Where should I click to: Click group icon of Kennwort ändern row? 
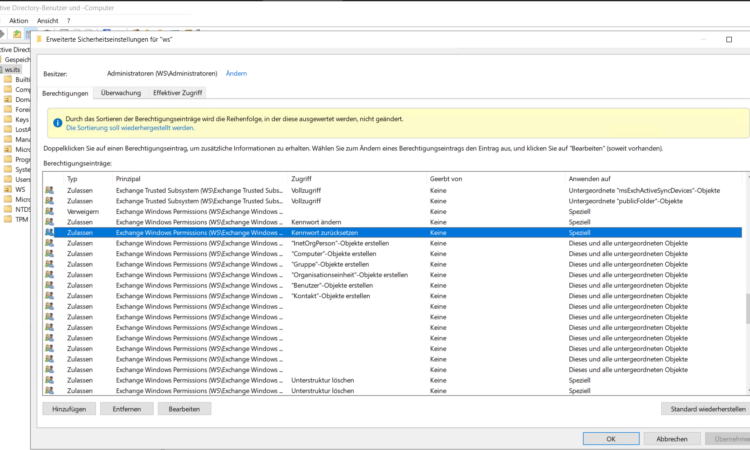(49, 221)
